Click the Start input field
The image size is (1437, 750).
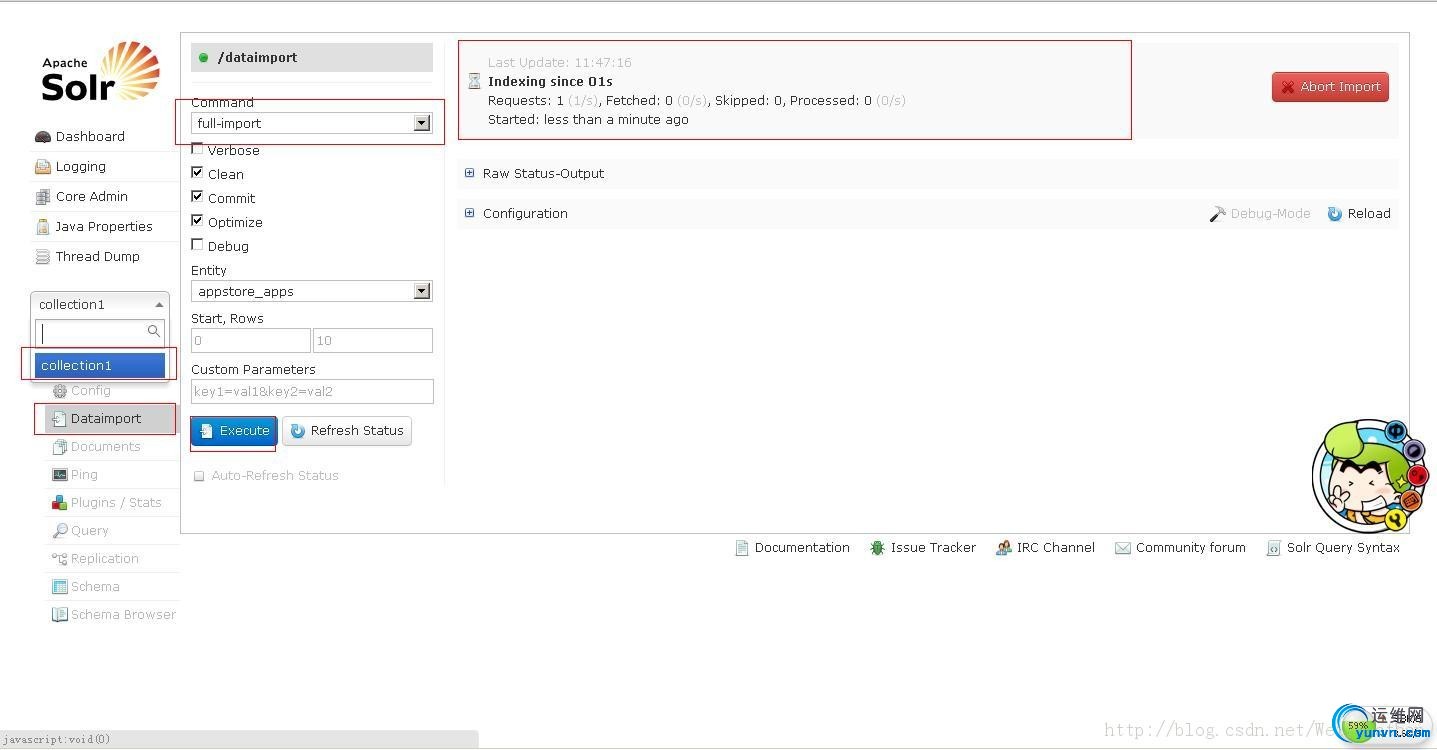(x=251, y=341)
